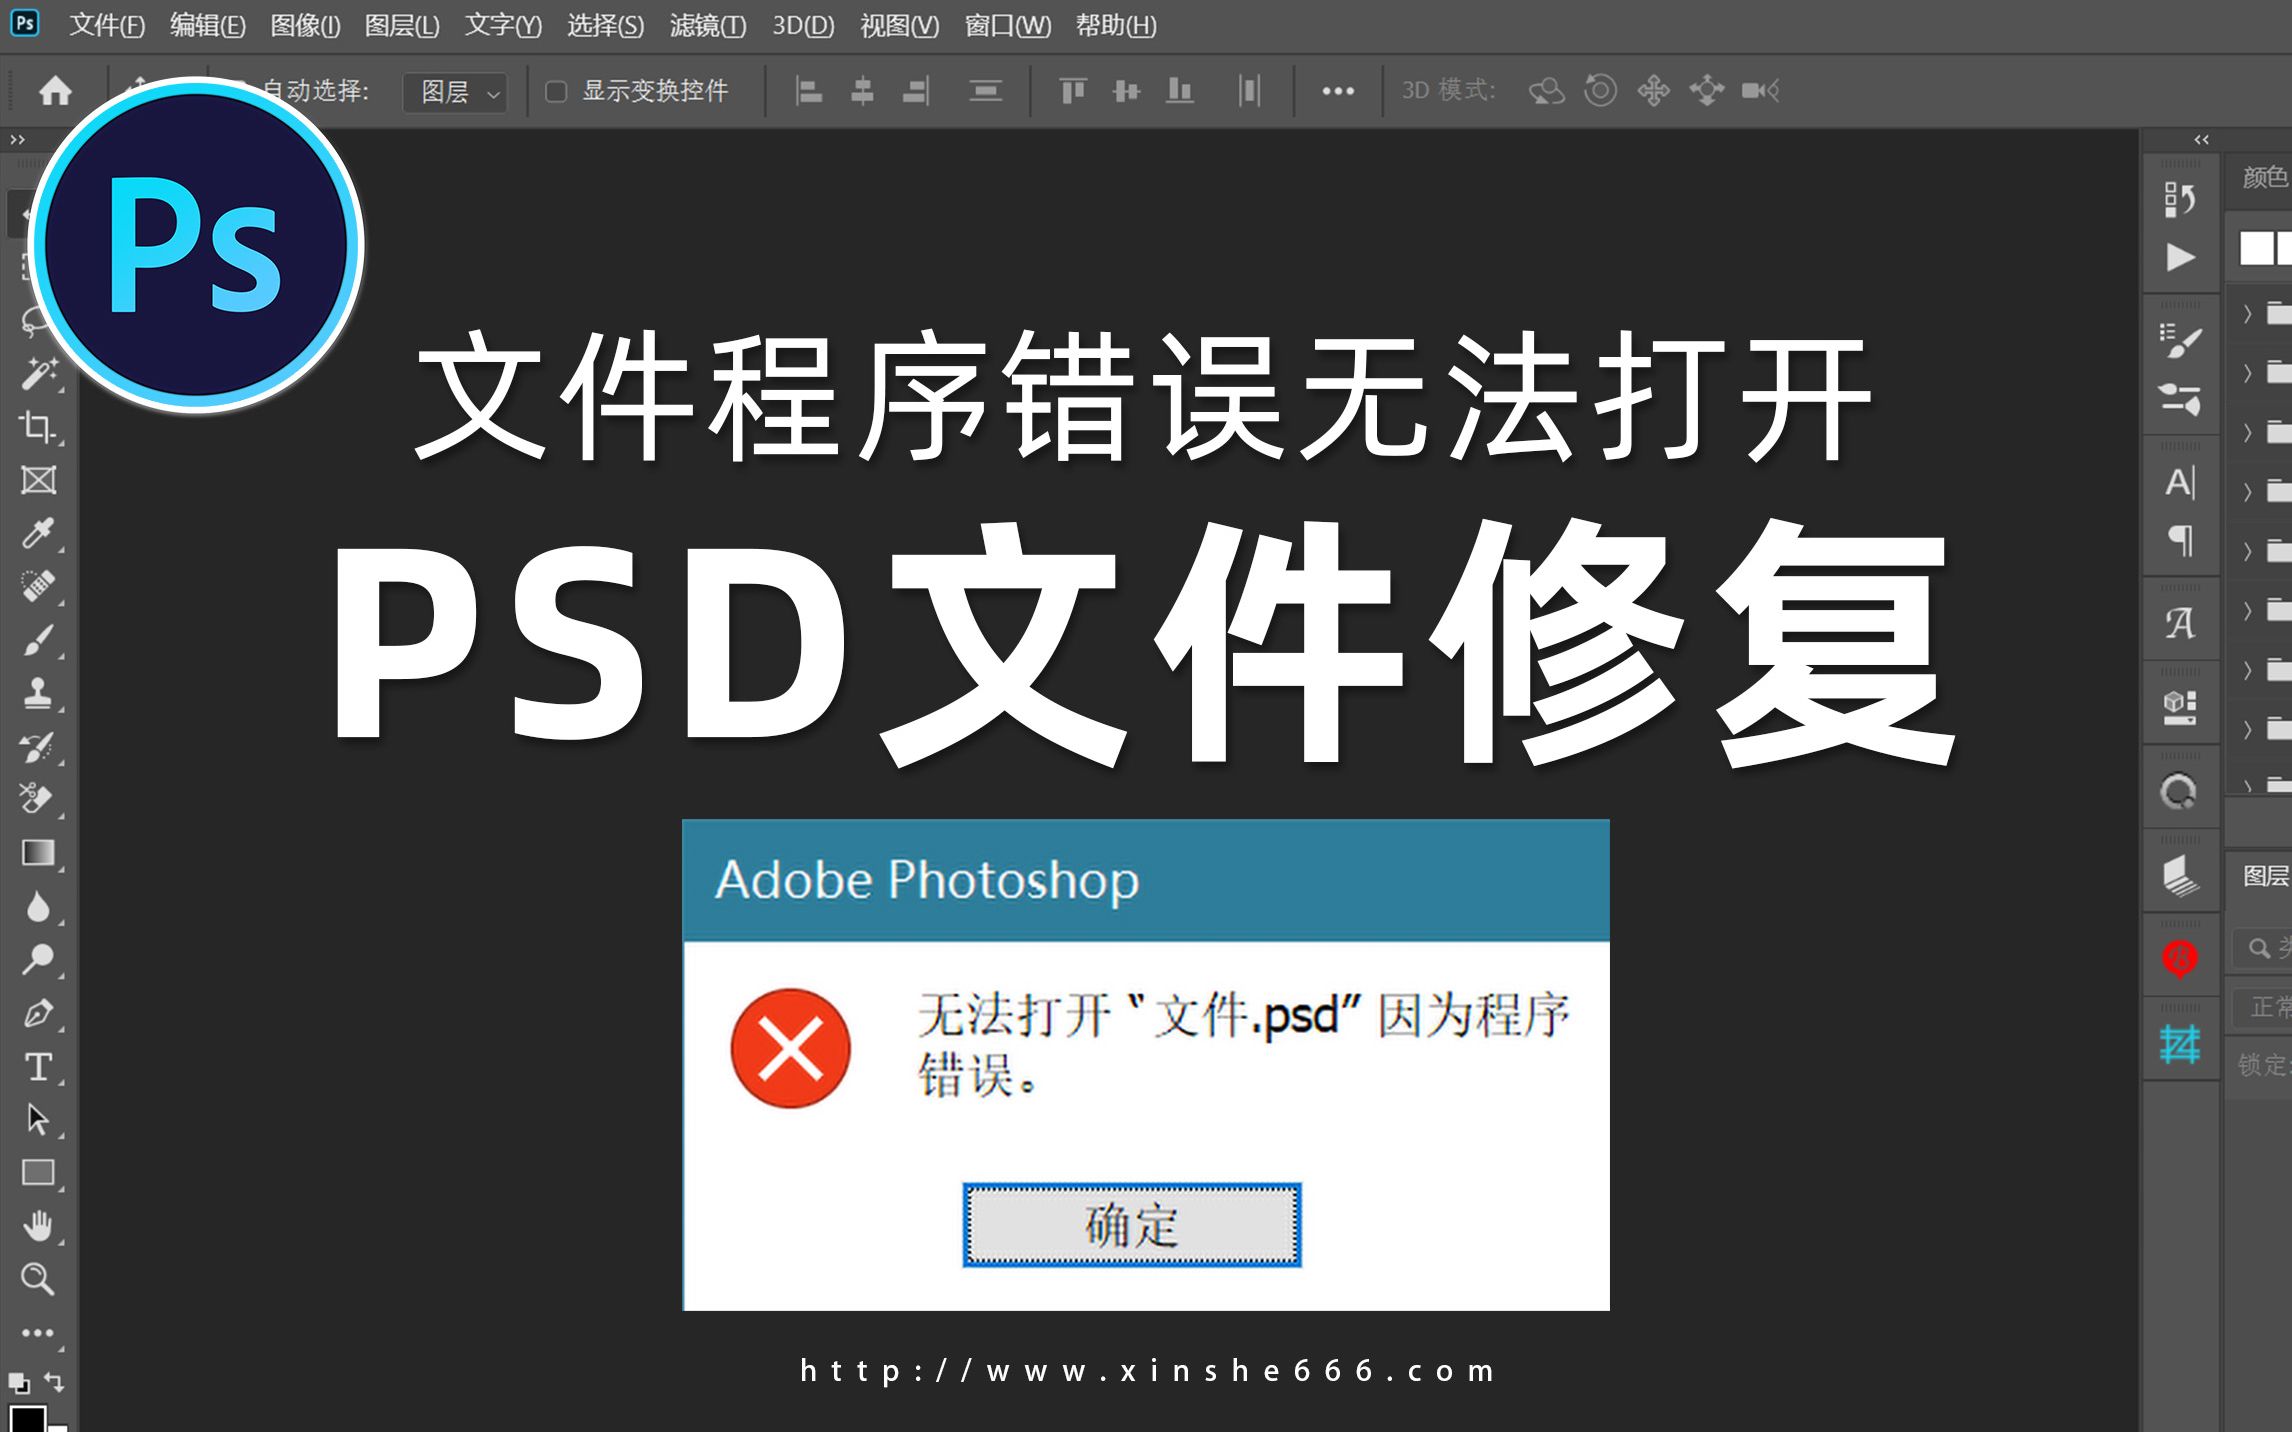Select the Blur tool

click(39, 907)
